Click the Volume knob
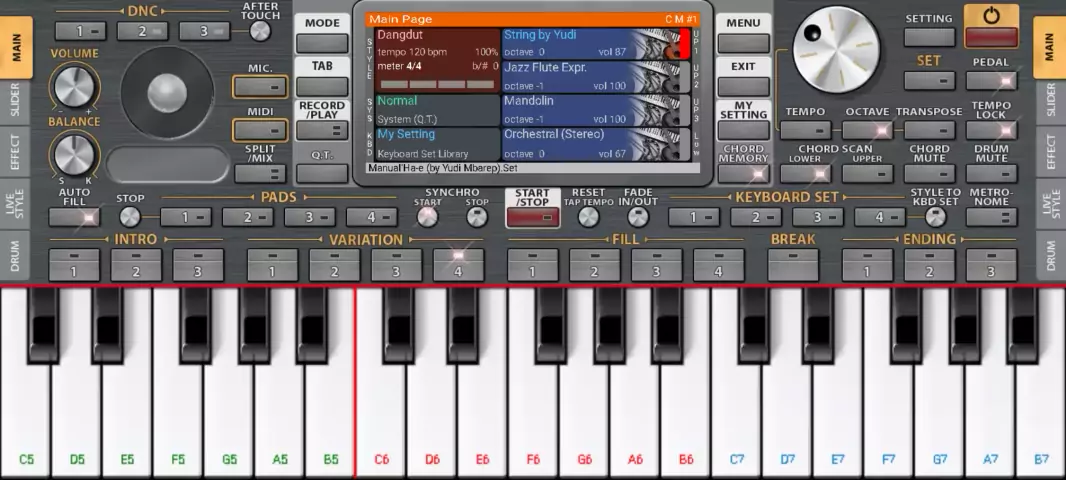Screen dimensions: 1066x480 tap(75, 88)
